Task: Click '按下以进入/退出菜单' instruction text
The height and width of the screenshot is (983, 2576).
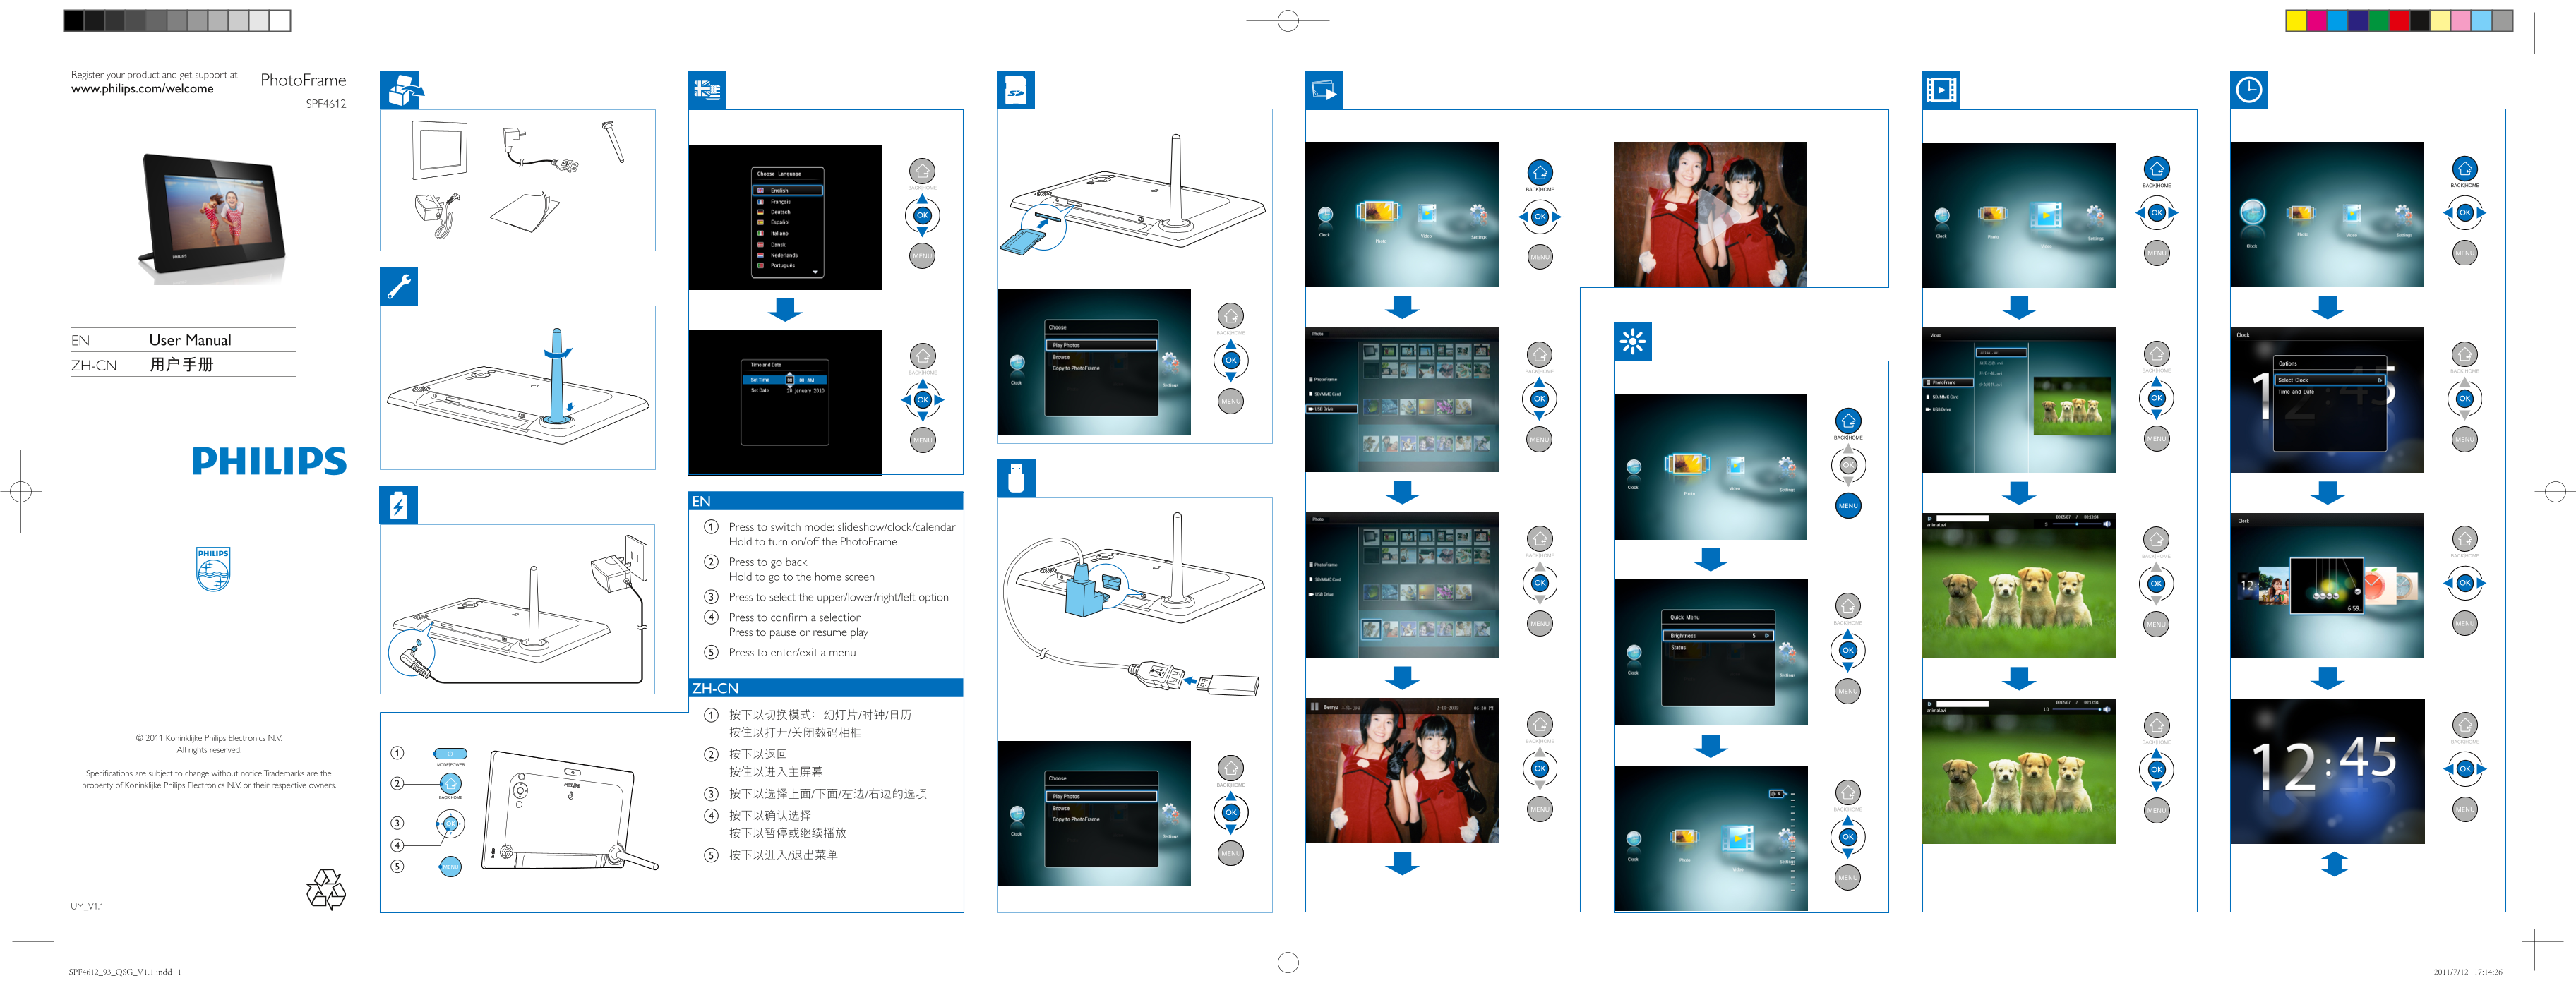Action: pyautogui.click(x=783, y=855)
